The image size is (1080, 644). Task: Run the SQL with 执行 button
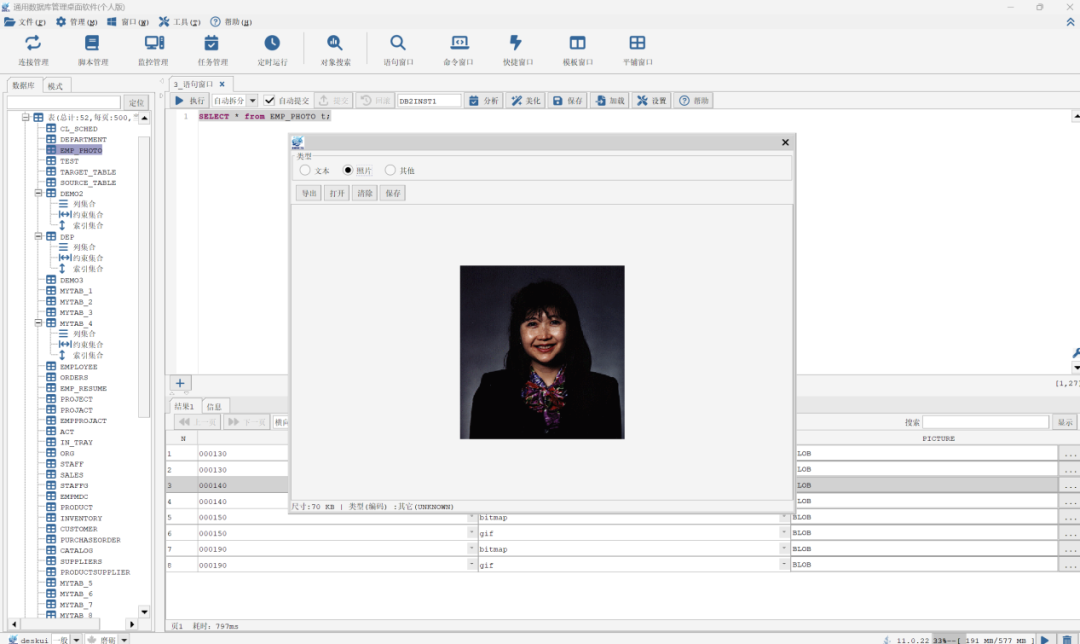[189, 101]
